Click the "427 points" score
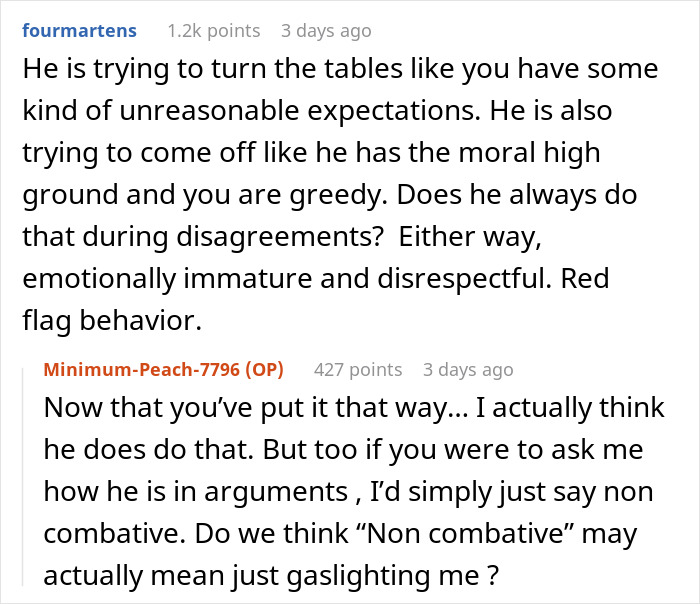 [357, 370]
